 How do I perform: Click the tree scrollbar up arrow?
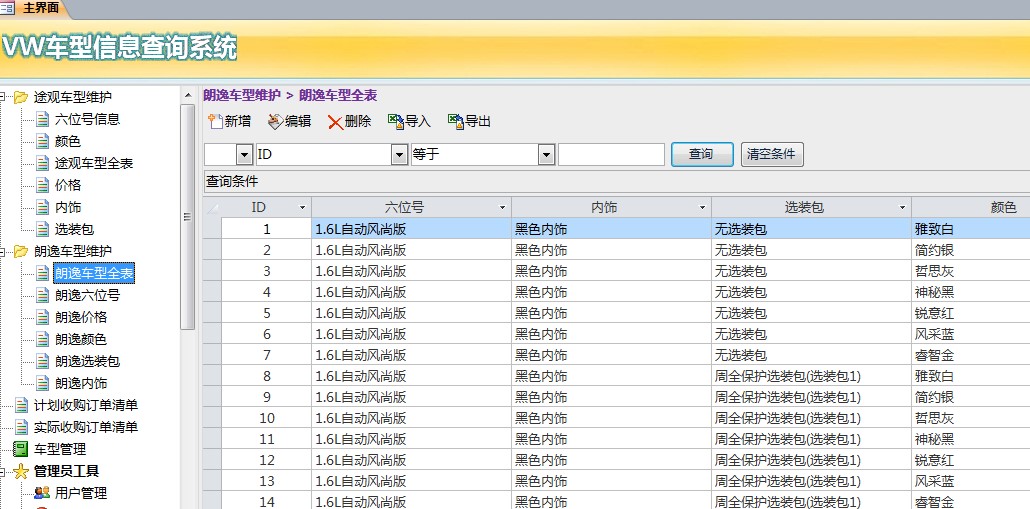pyautogui.click(x=187, y=95)
